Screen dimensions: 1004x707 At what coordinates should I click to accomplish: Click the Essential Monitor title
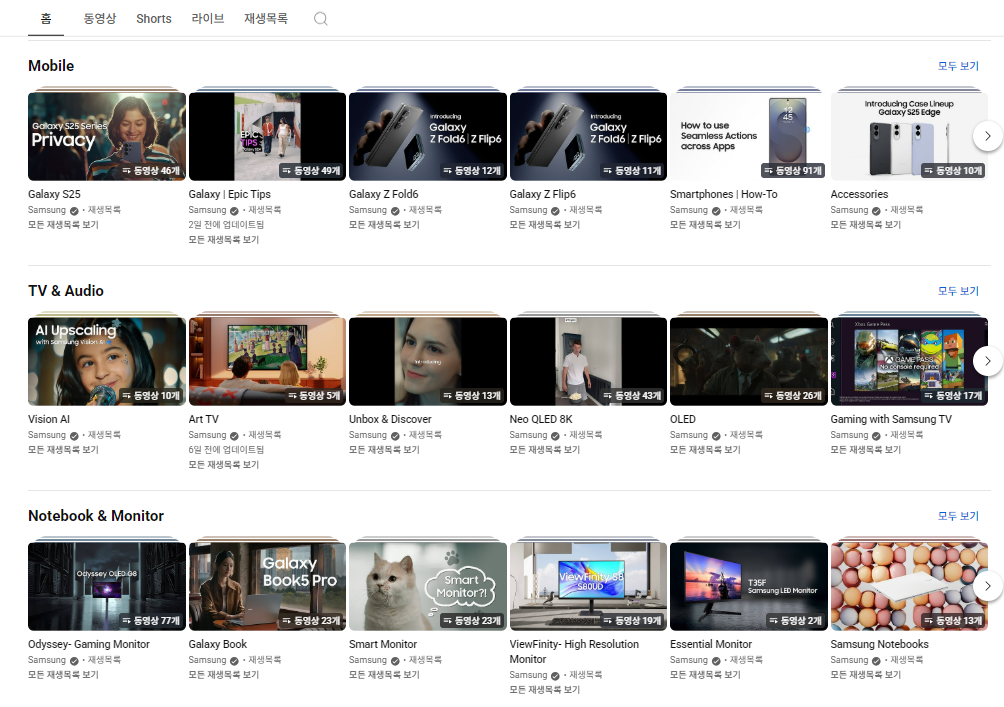(x=711, y=644)
